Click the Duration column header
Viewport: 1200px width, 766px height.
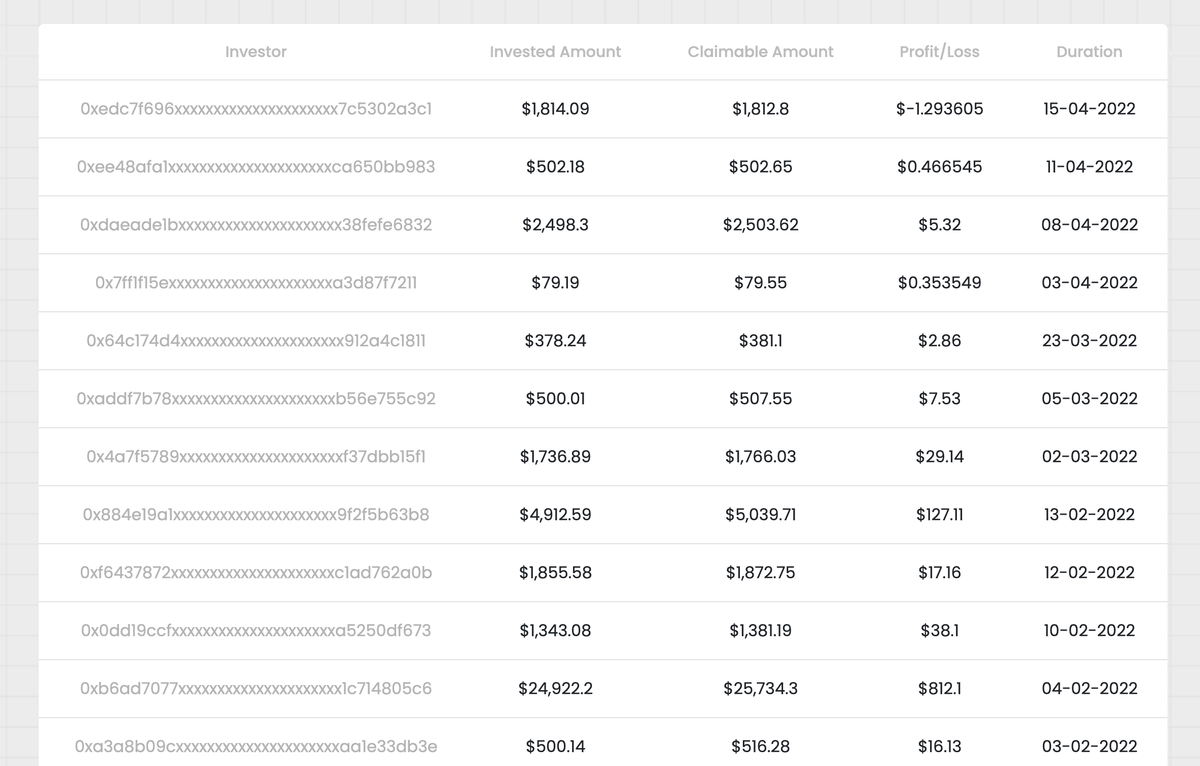pyautogui.click(x=1089, y=52)
